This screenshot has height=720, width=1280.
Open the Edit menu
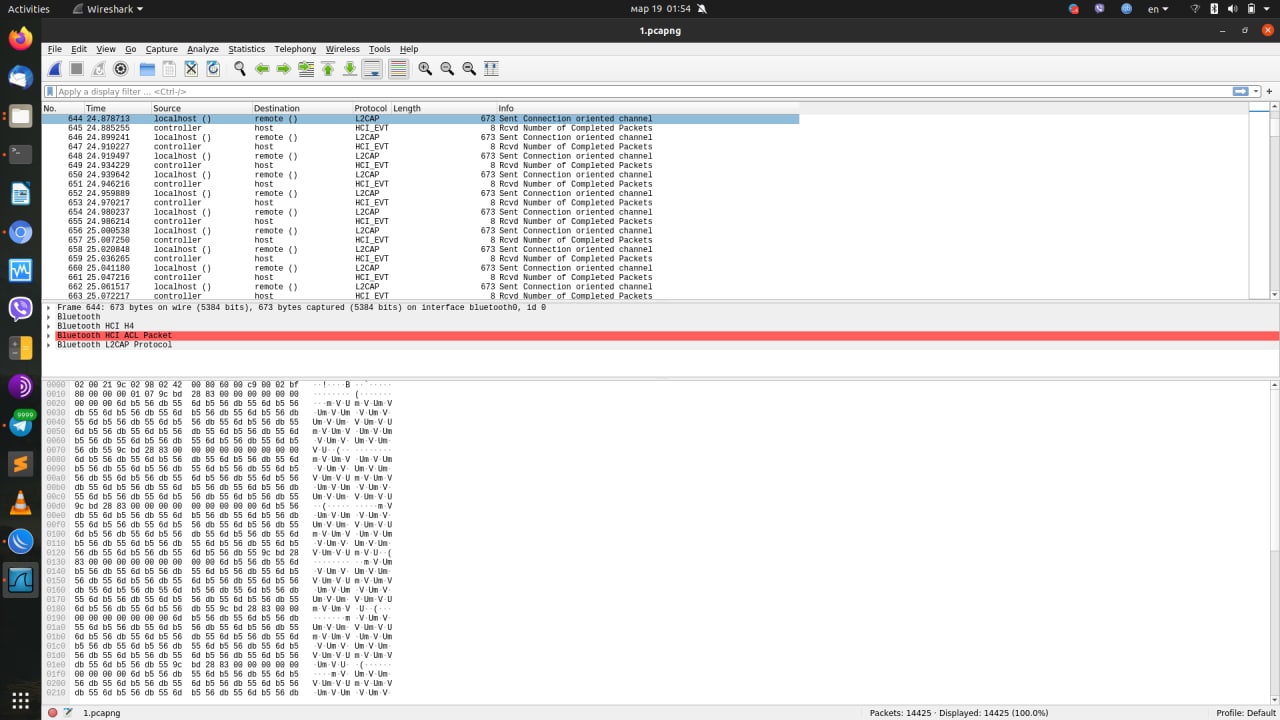[79, 49]
